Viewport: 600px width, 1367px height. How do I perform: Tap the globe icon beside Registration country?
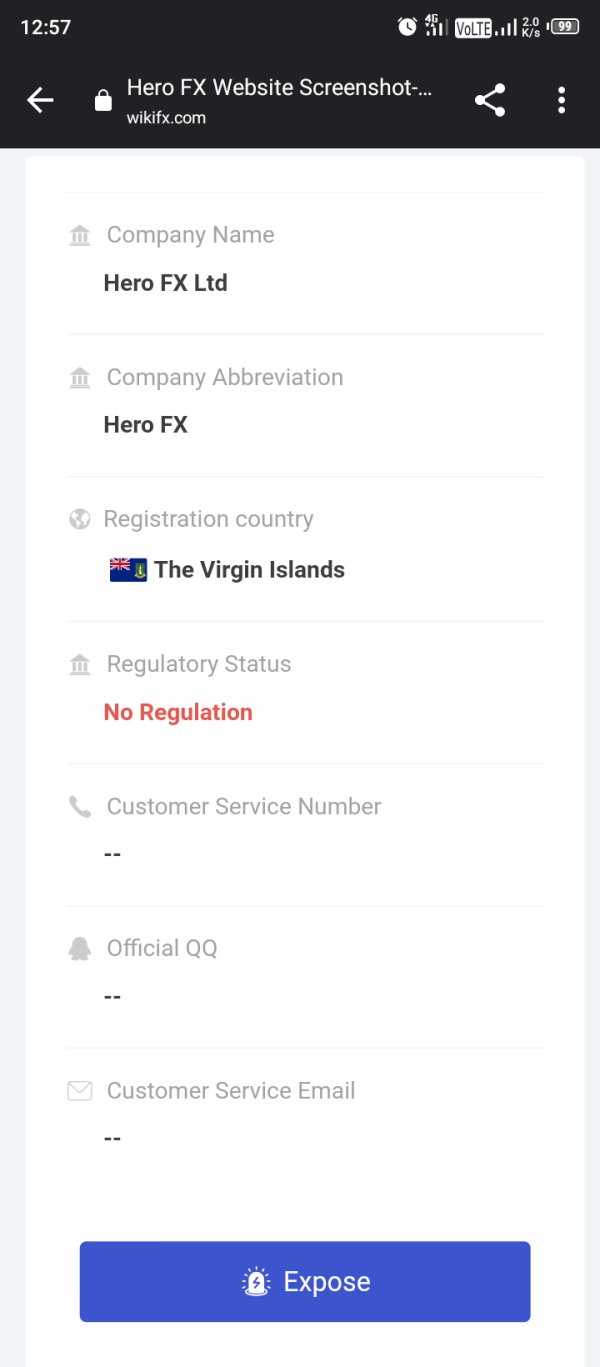click(80, 520)
